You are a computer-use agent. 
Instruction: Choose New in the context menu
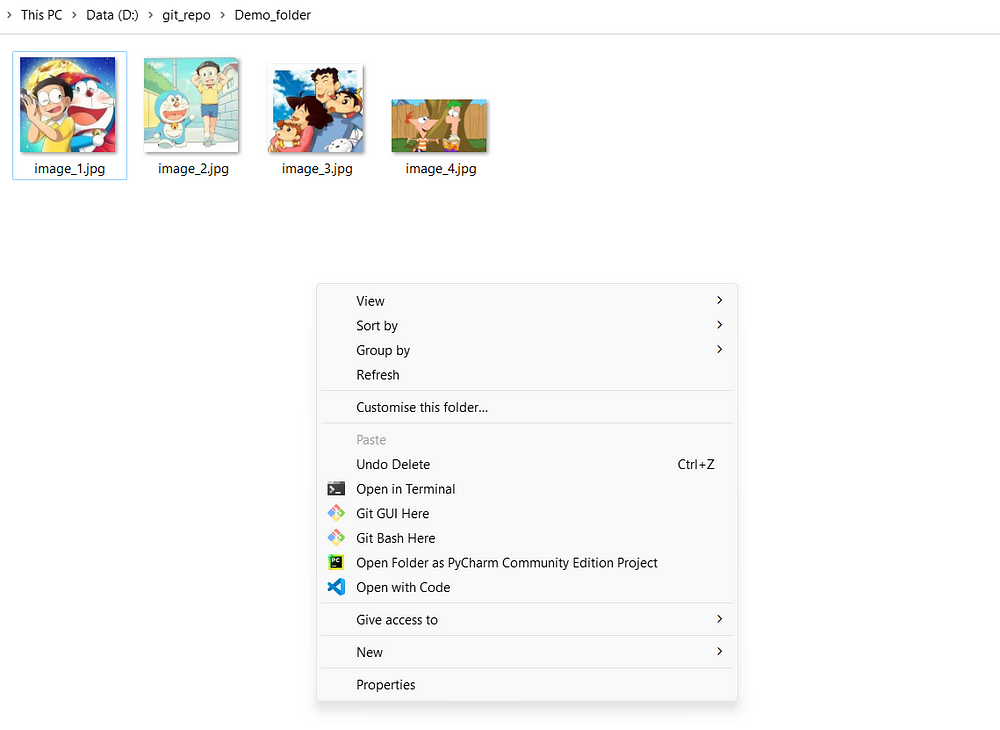(x=527, y=652)
